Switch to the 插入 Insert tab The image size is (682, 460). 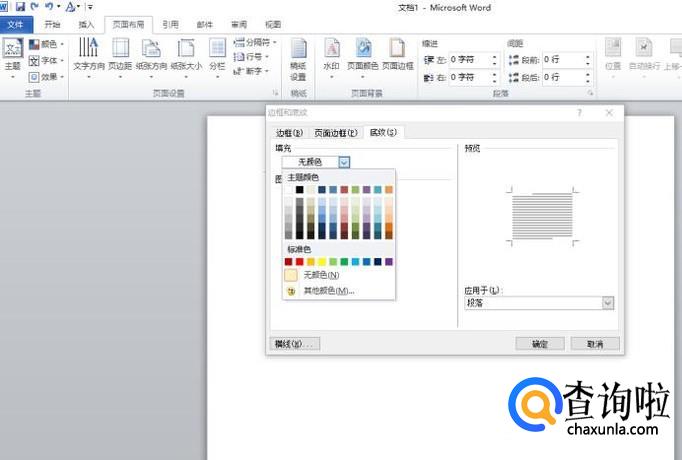pos(86,25)
